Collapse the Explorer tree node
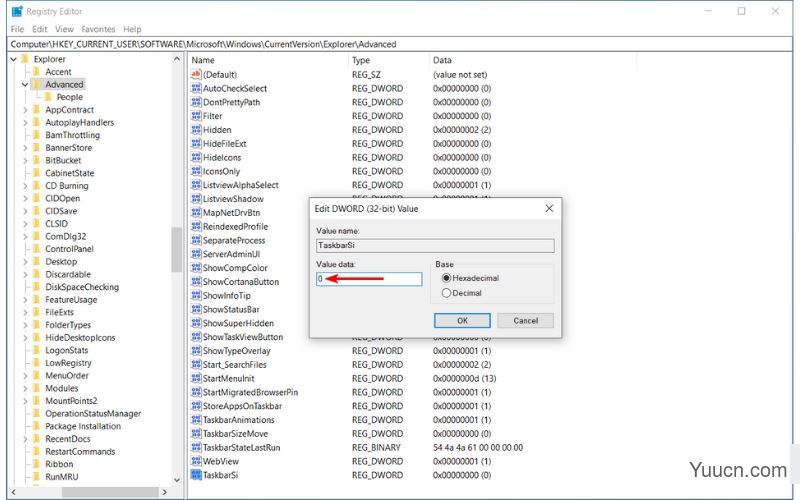 click(14, 59)
